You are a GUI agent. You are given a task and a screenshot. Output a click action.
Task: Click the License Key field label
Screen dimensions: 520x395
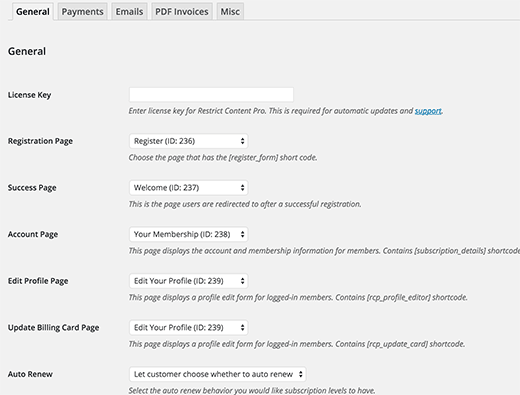[29, 95]
